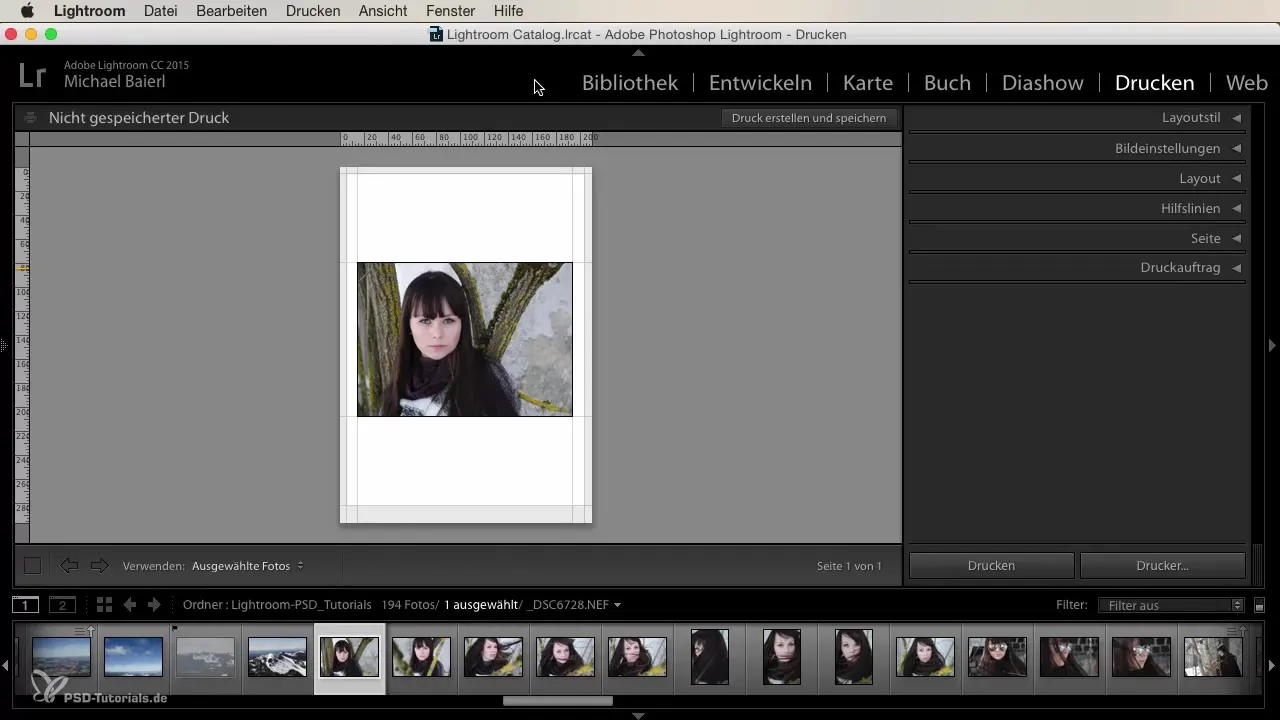Go to the first page using the square icon
Viewport: 1280px width, 720px height.
click(32, 566)
